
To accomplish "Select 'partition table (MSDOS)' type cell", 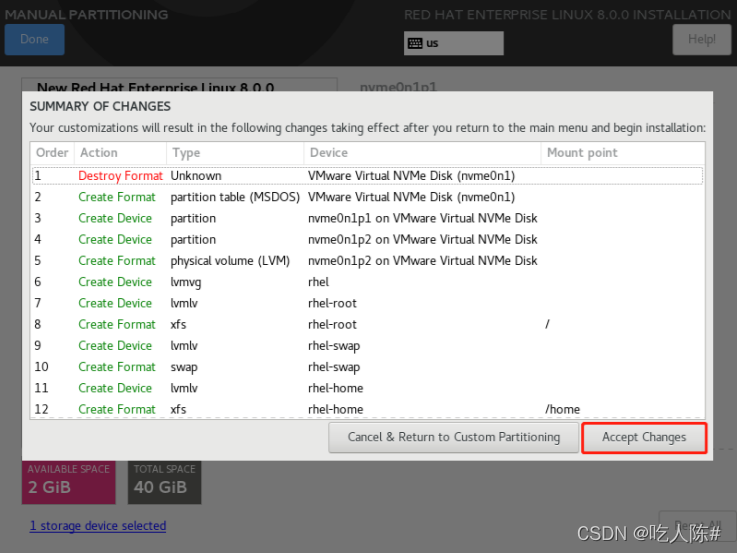I will (x=235, y=197).
